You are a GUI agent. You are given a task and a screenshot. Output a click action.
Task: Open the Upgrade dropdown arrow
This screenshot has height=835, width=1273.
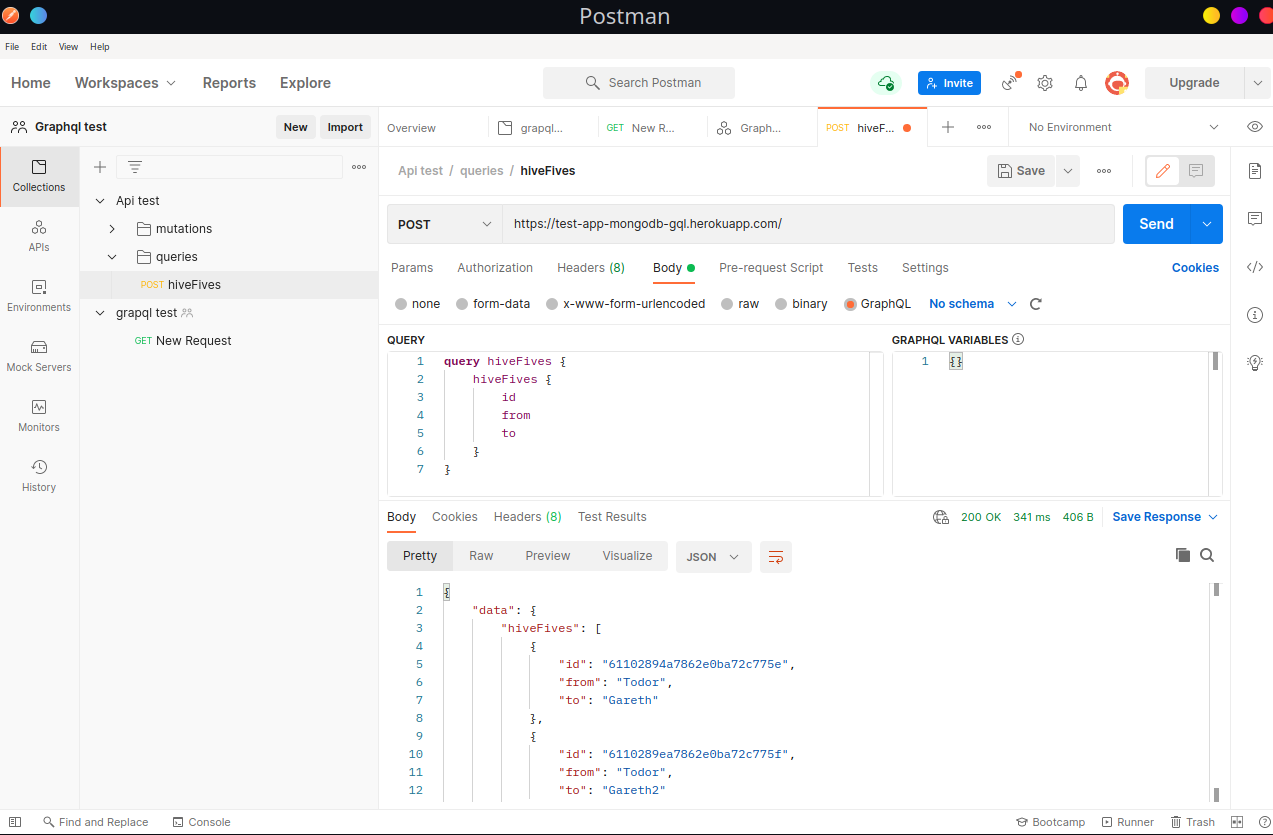click(1258, 83)
